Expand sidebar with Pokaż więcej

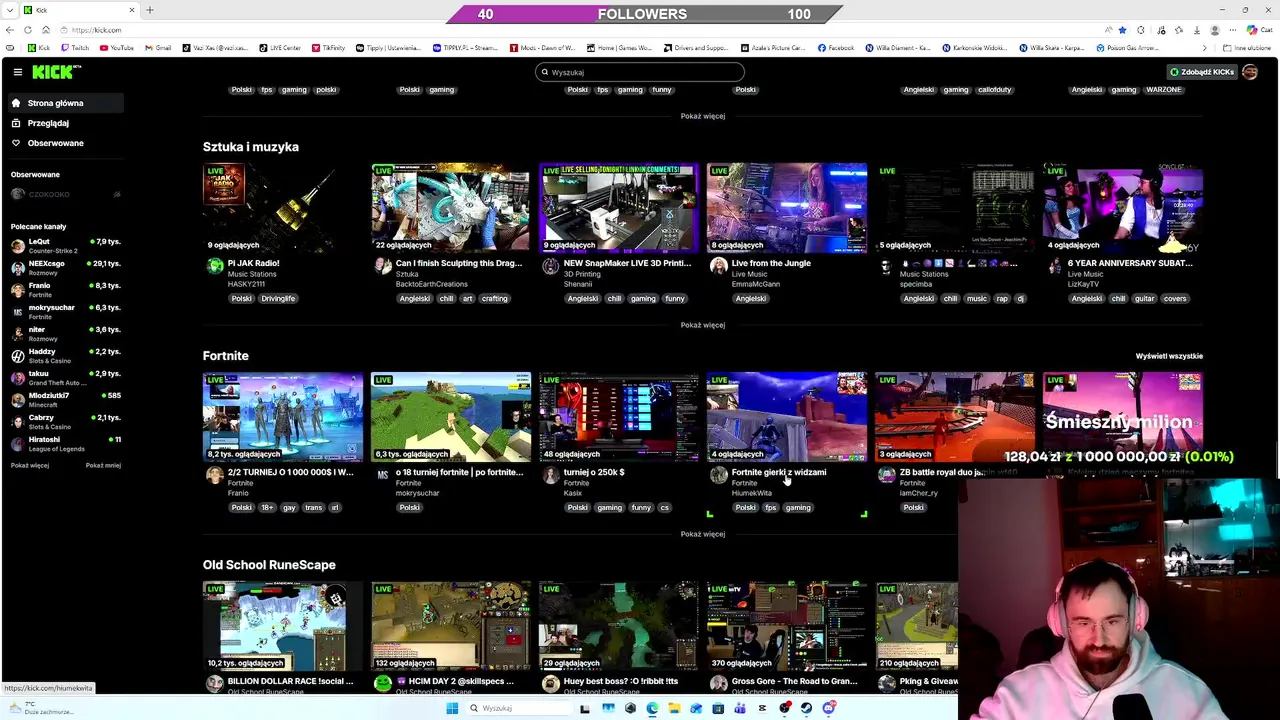30,465
